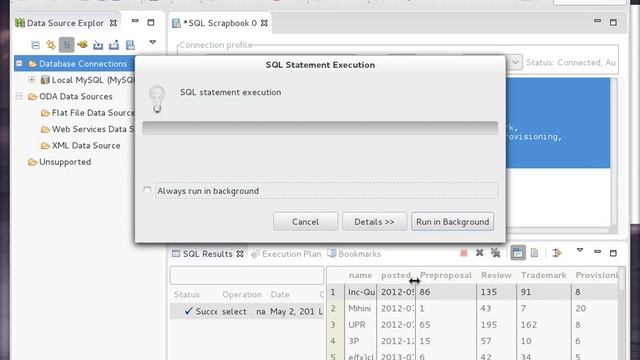
Task: Click Review value 195
Action: tap(489, 324)
